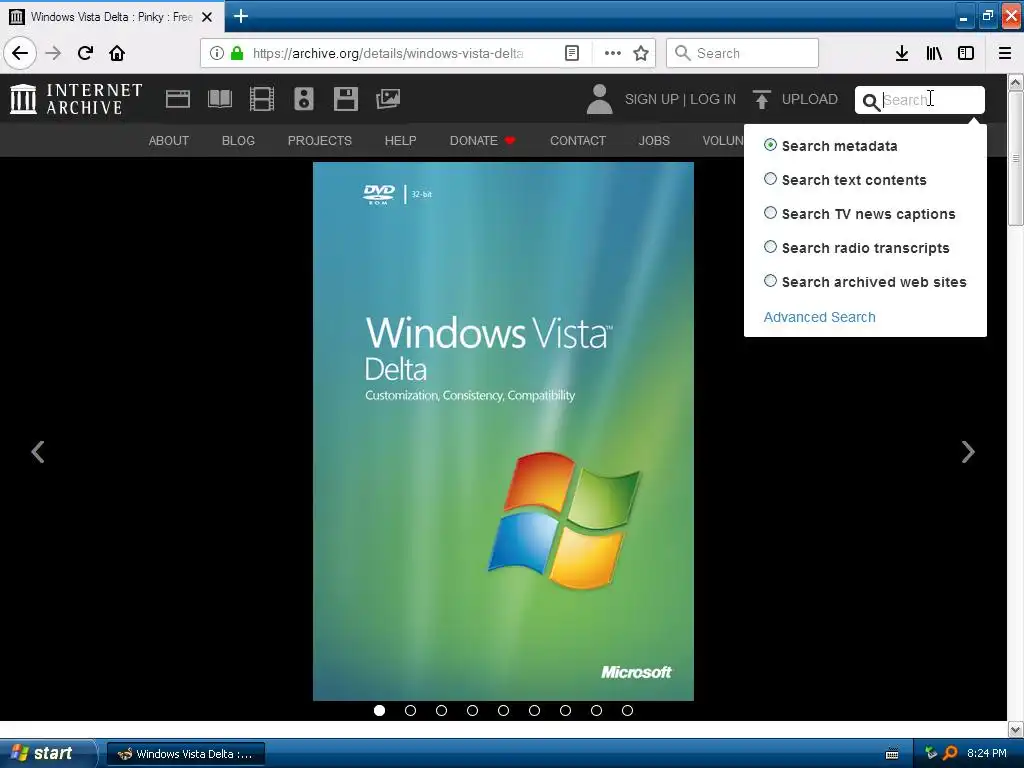Select the Search text contents radio option
Screen dimensions: 1024x768
pyautogui.click(x=771, y=179)
